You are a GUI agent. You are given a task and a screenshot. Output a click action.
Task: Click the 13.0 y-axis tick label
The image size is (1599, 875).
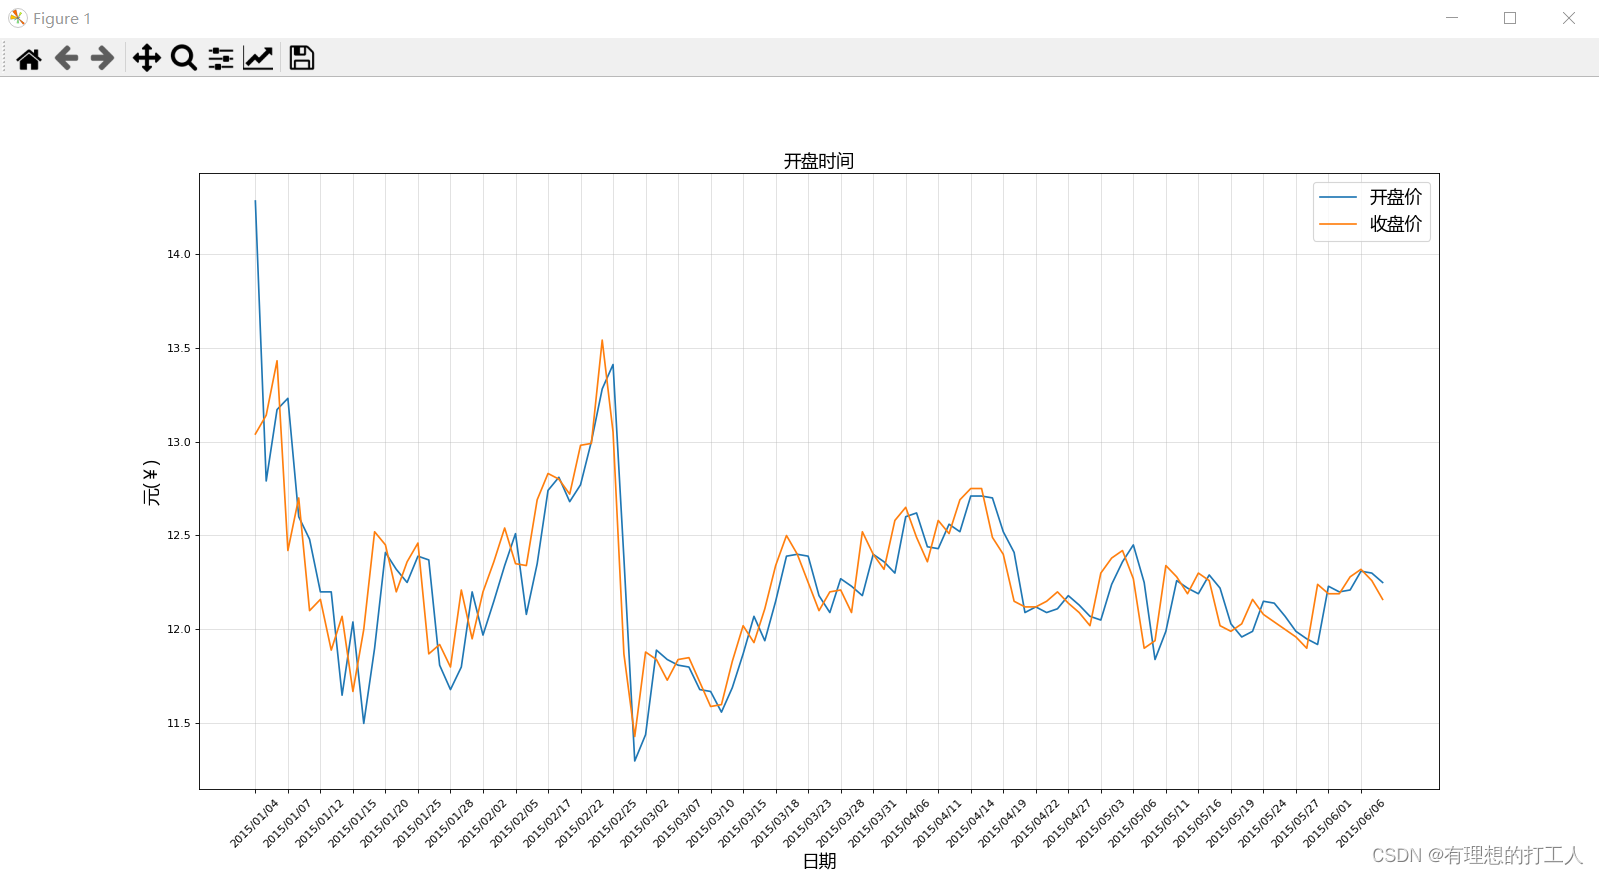pyautogui.click(x=178, y=443)
